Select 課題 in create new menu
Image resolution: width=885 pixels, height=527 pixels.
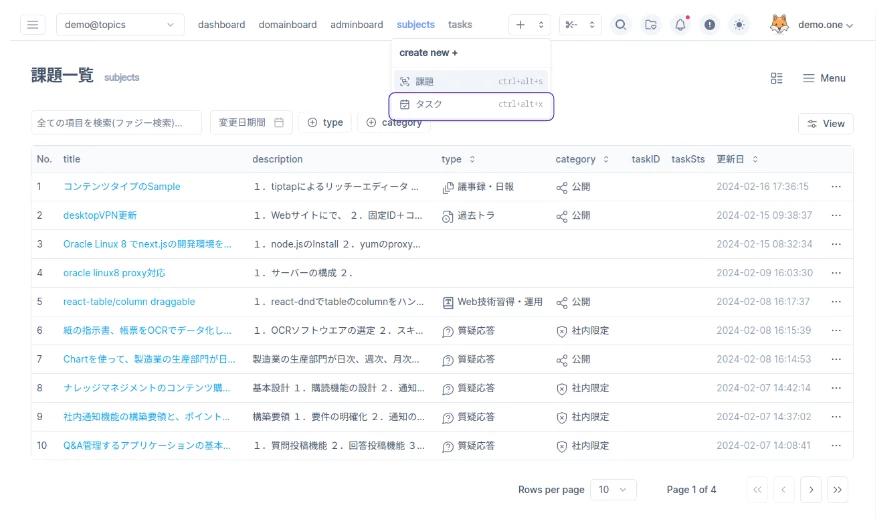[x=471, y=81]
